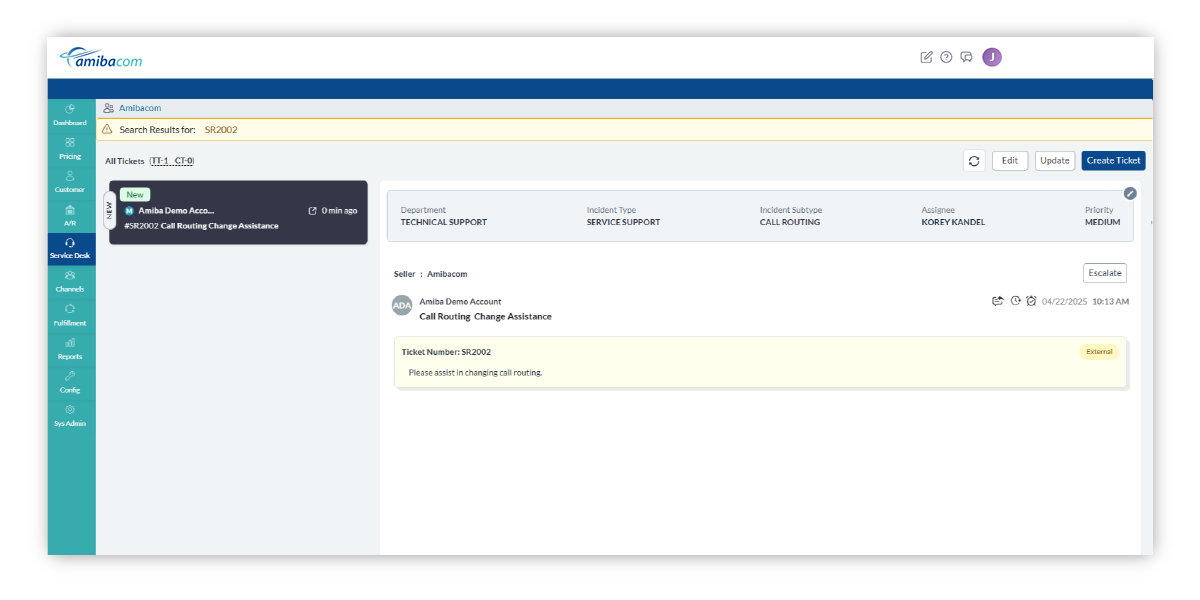Click the Create Ticket button
Viewport: 1200px width, 600px height.
(1113, 161)
